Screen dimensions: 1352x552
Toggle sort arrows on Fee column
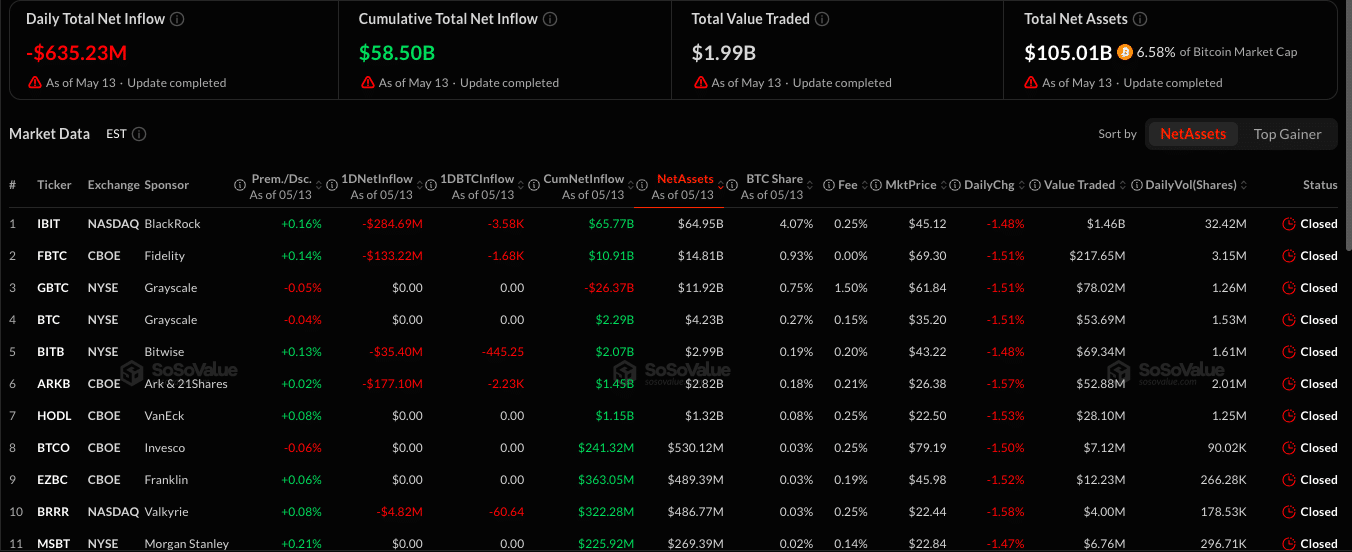tap(864, 185)
